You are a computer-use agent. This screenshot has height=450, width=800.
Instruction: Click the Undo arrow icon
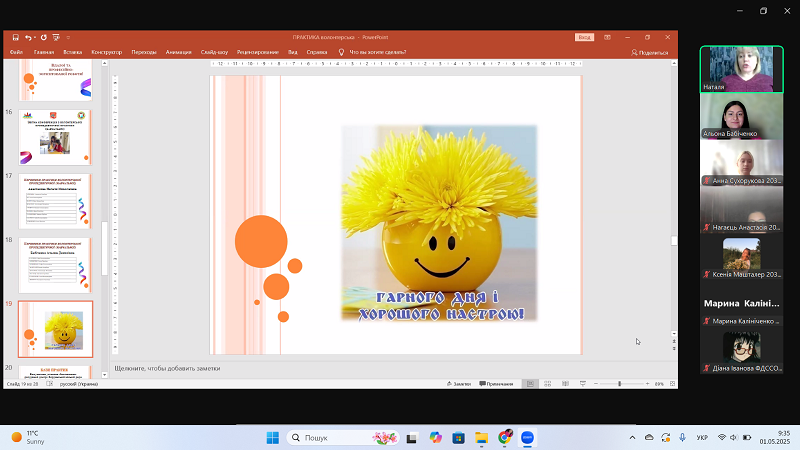[x=28, y=37]
